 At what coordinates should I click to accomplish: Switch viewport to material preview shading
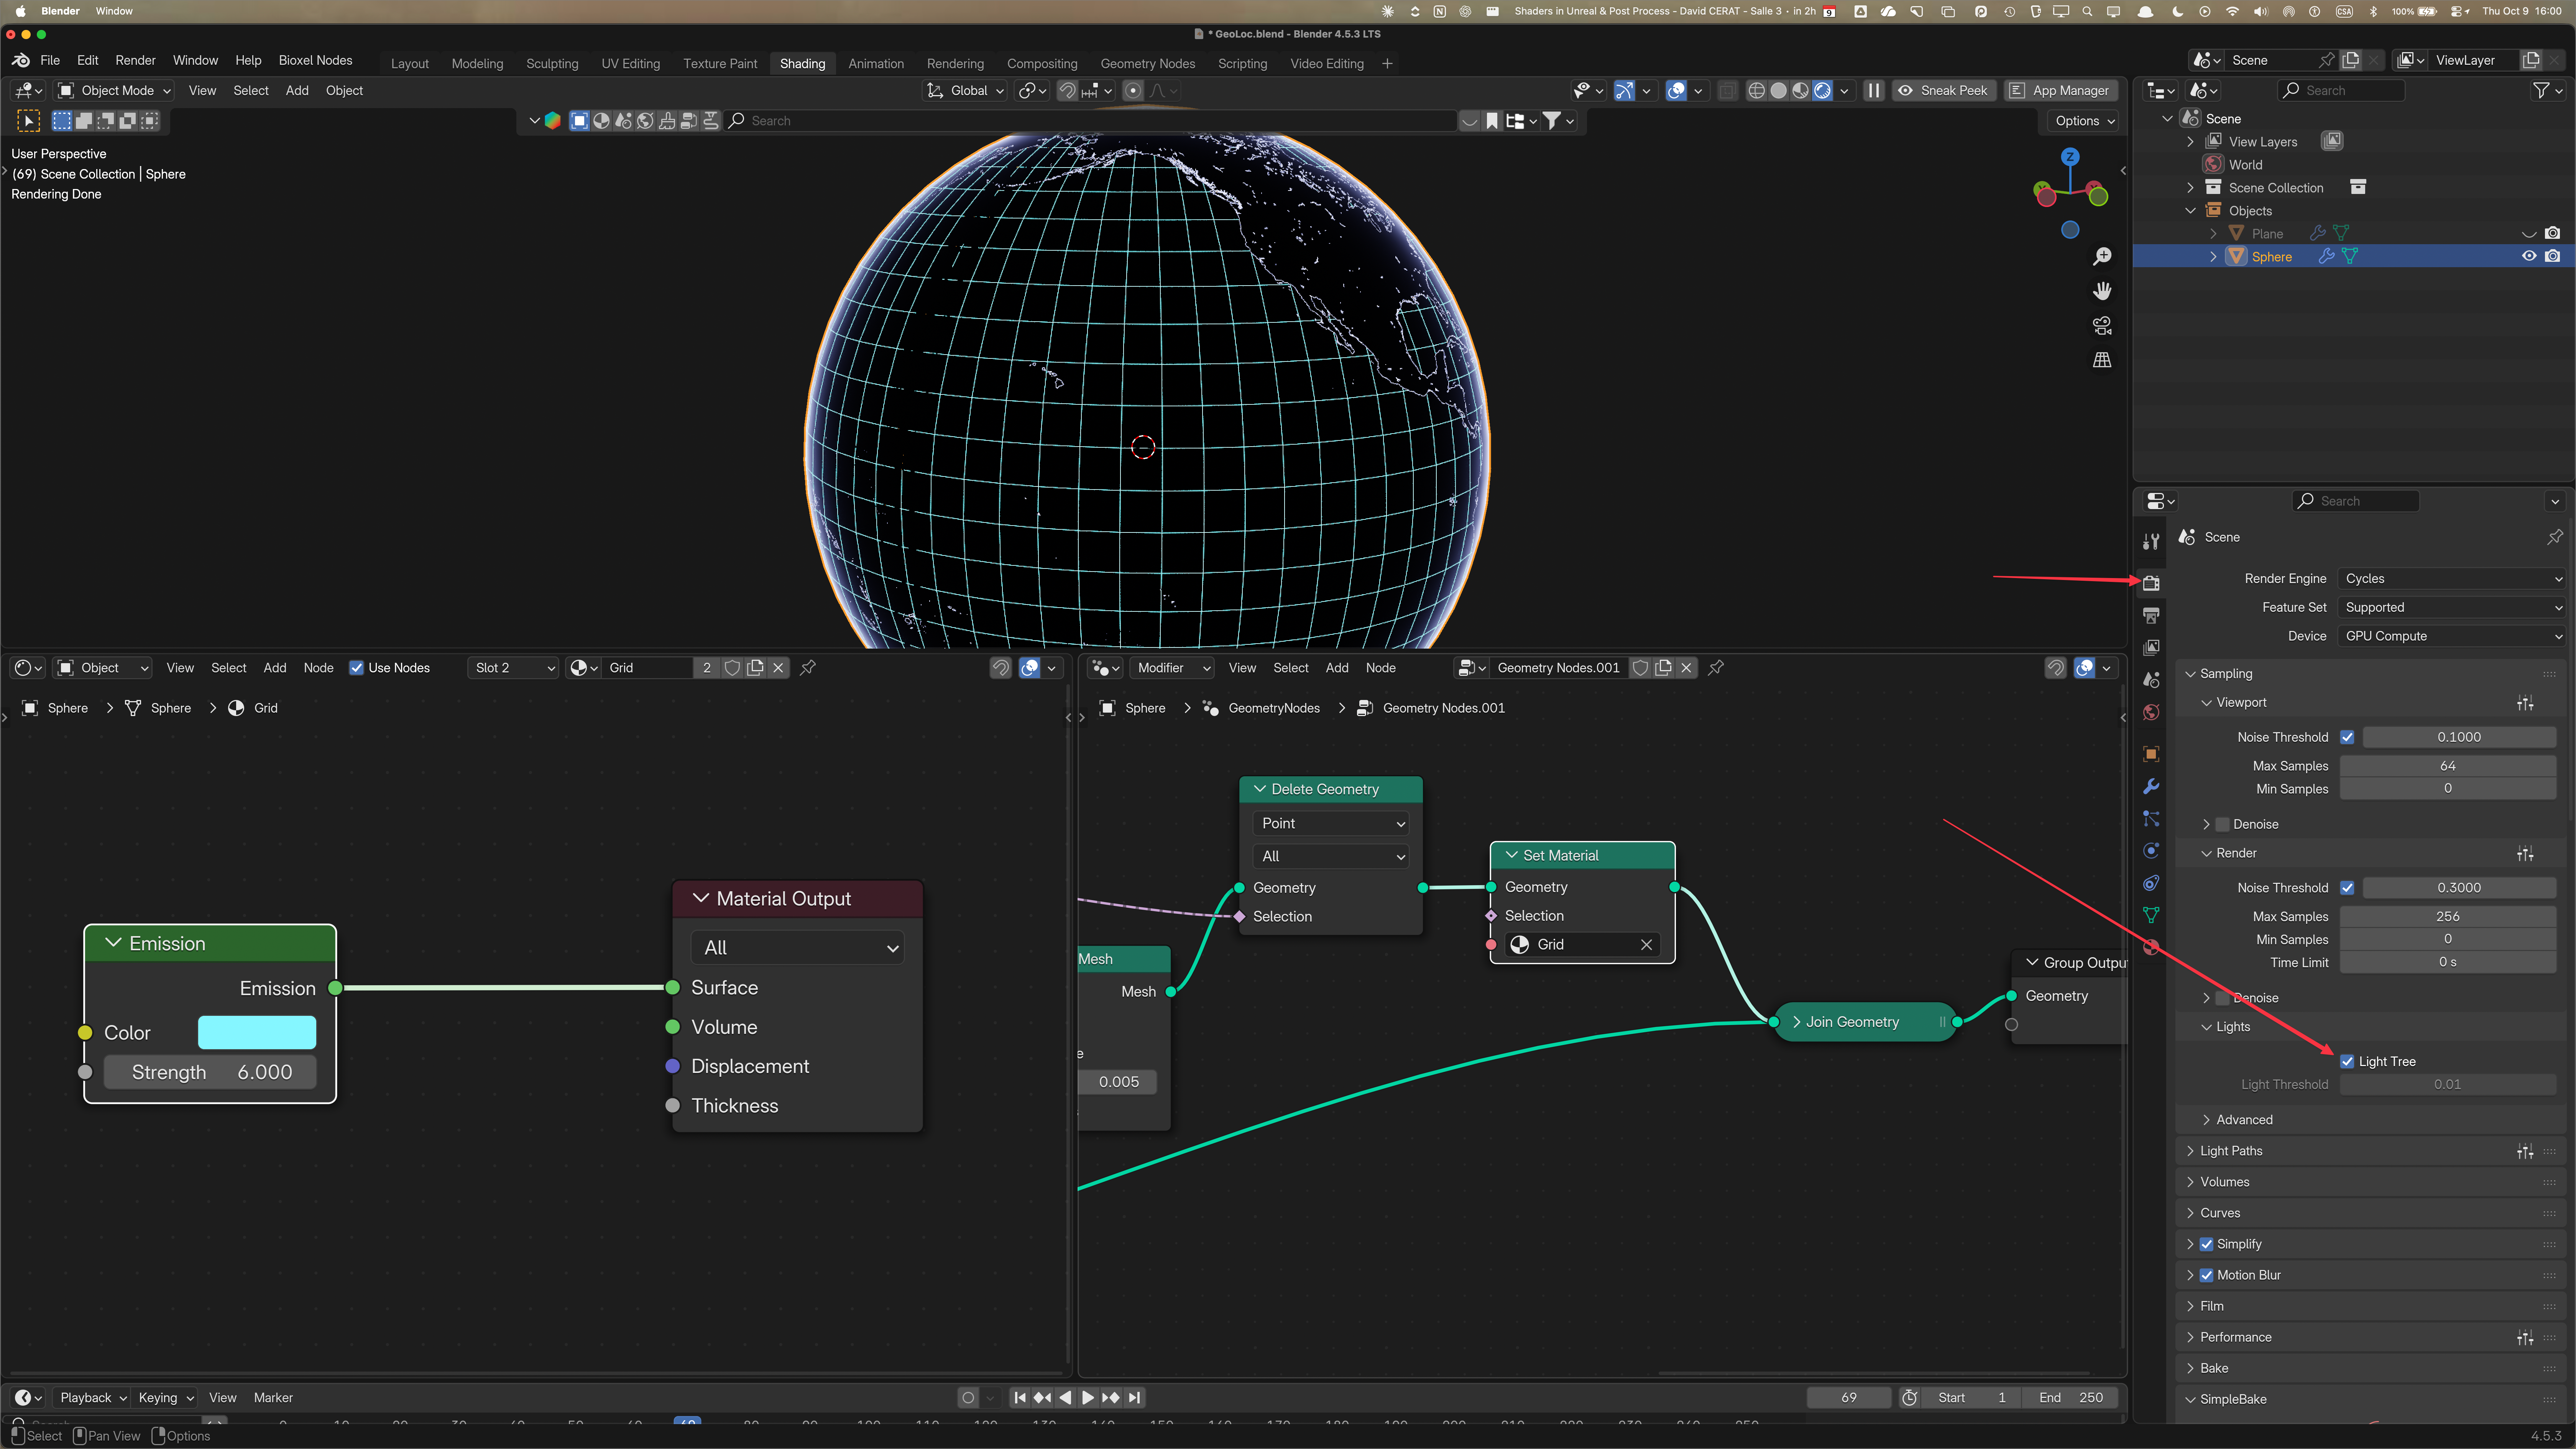coord(1800,90)
